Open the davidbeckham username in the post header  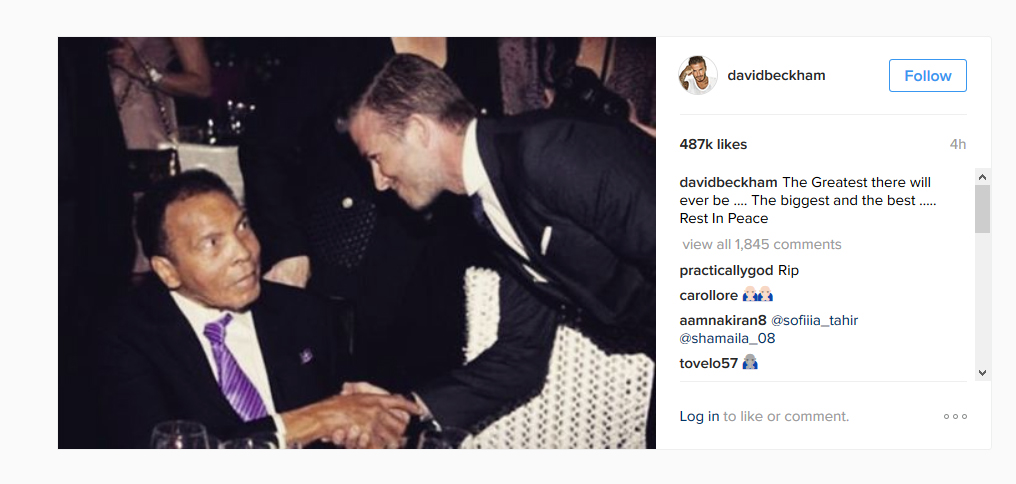[x=776, y=76]
